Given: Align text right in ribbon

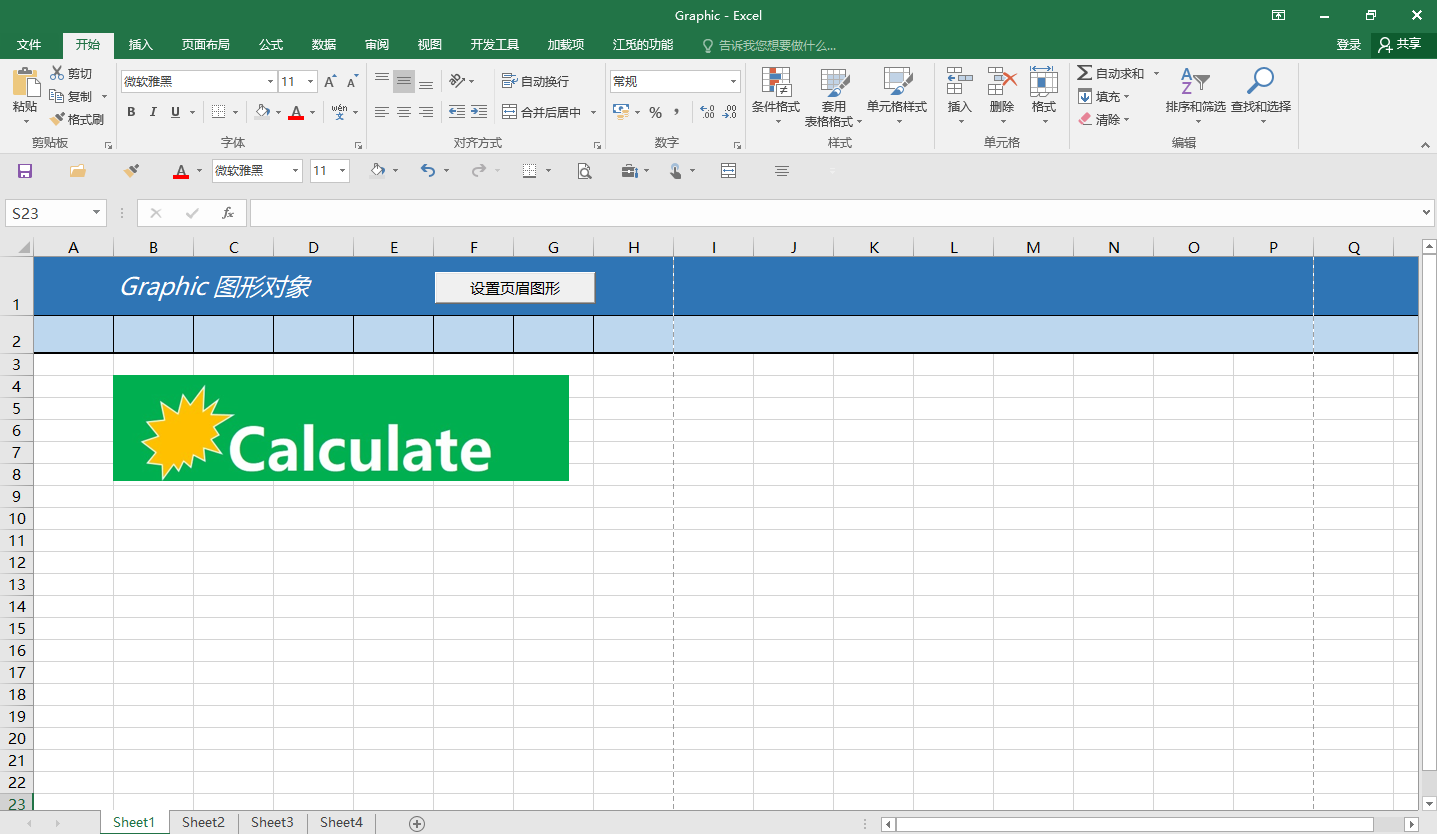Looking at the screenshot, I should [x=426, y=112].
